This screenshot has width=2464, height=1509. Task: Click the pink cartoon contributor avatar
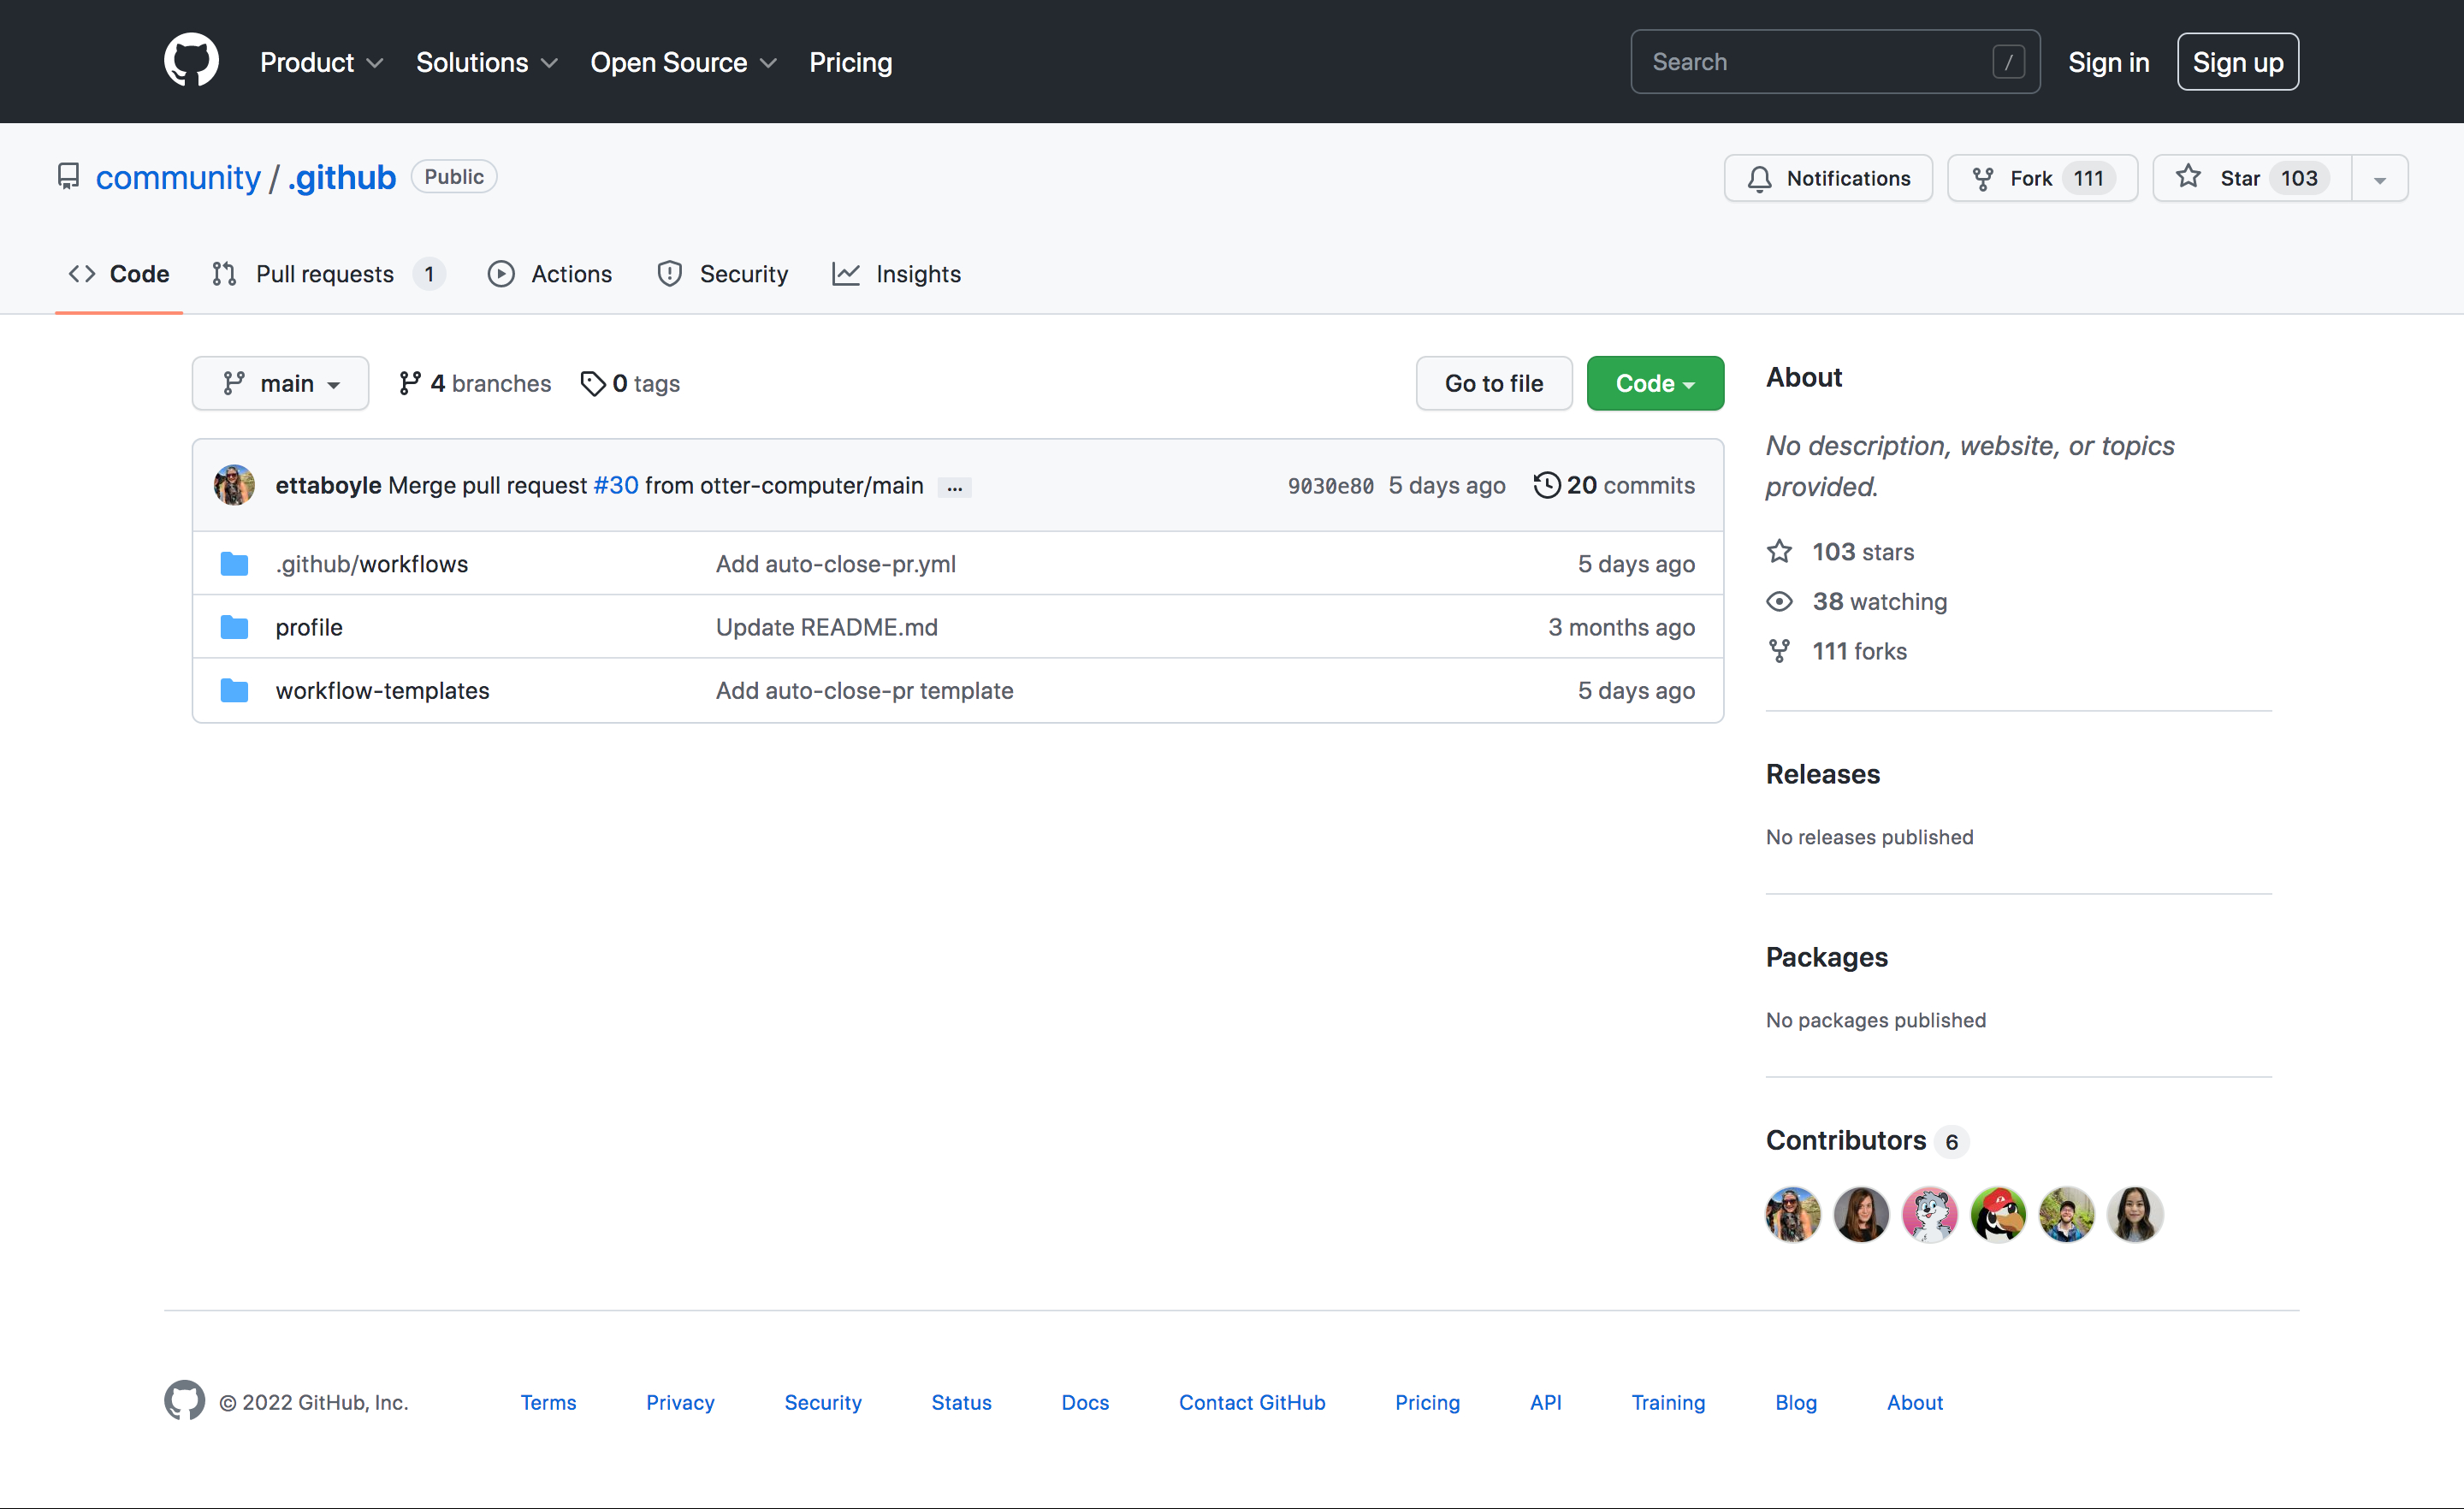click(x=1930, y=1214)
